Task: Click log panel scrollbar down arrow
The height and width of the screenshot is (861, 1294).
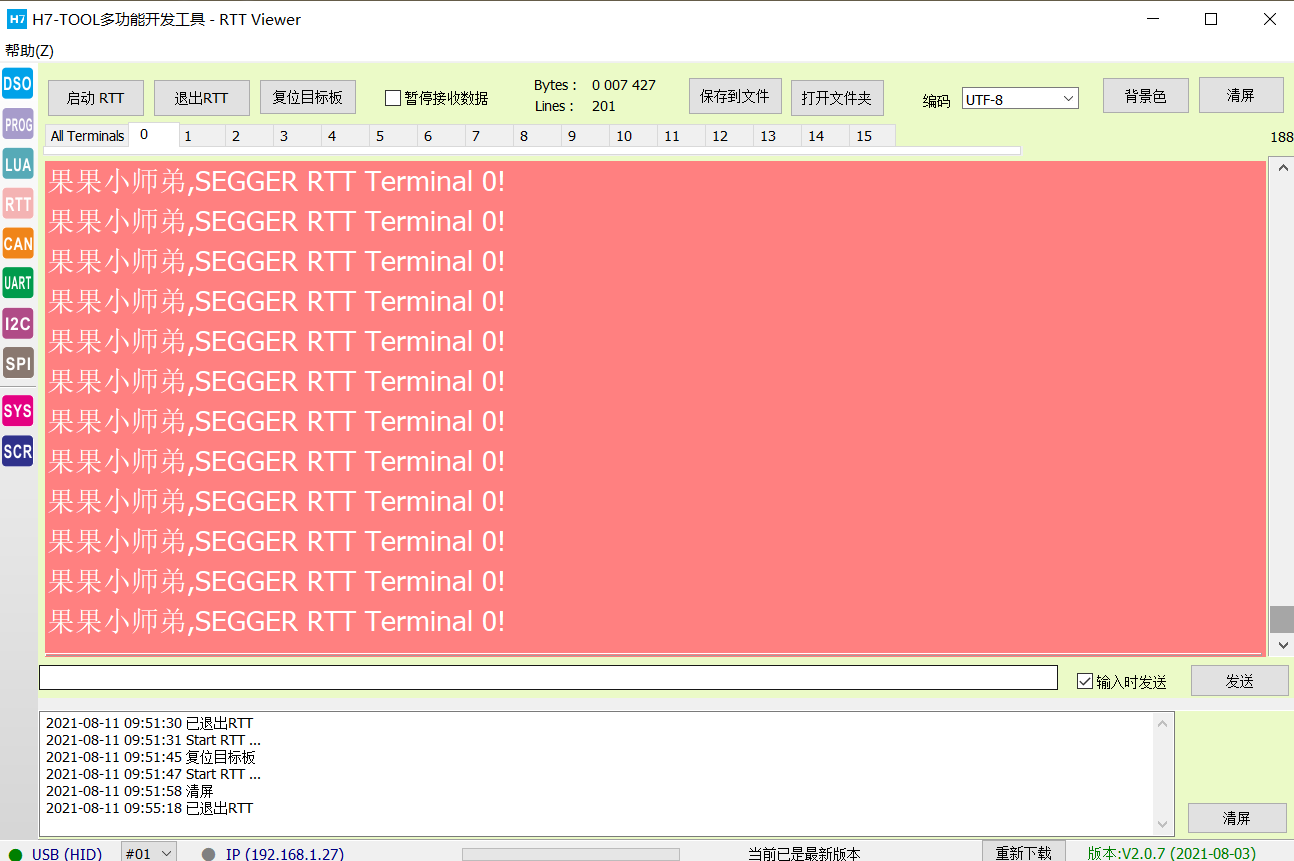Action: click(1162, 824)
